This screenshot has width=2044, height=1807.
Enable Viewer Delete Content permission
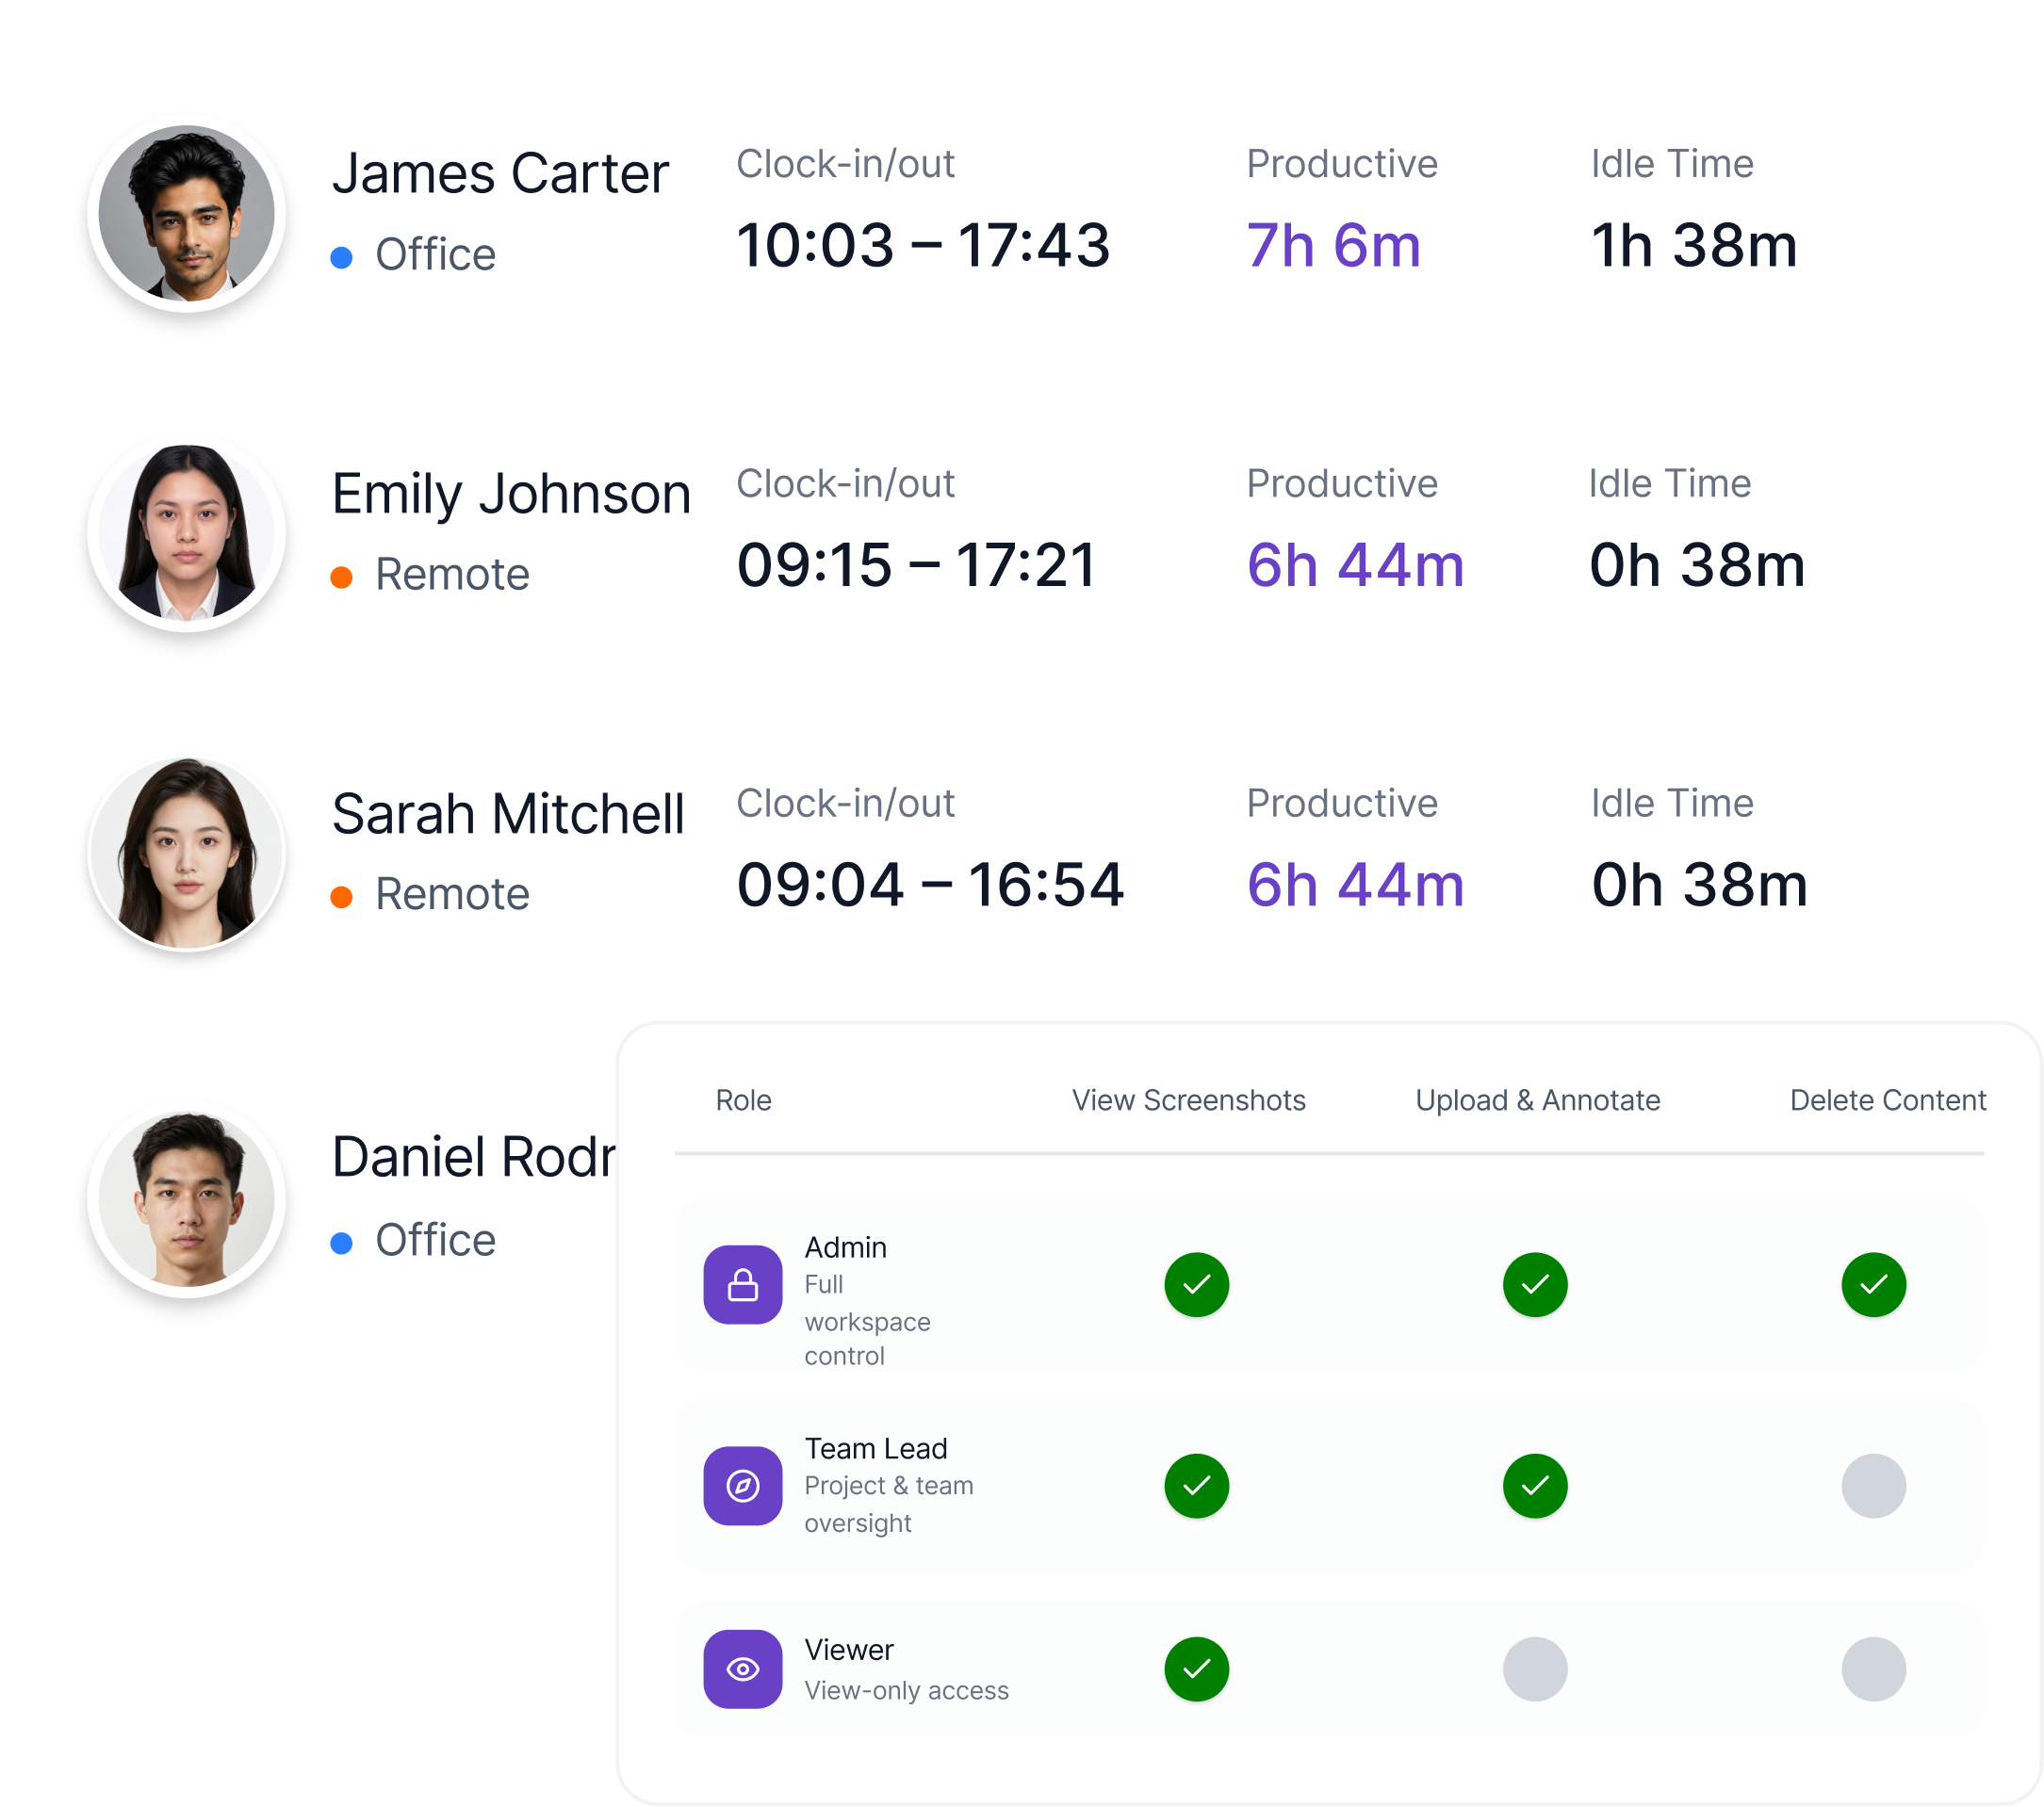pyautogui.click(x=1873, y=1668)
